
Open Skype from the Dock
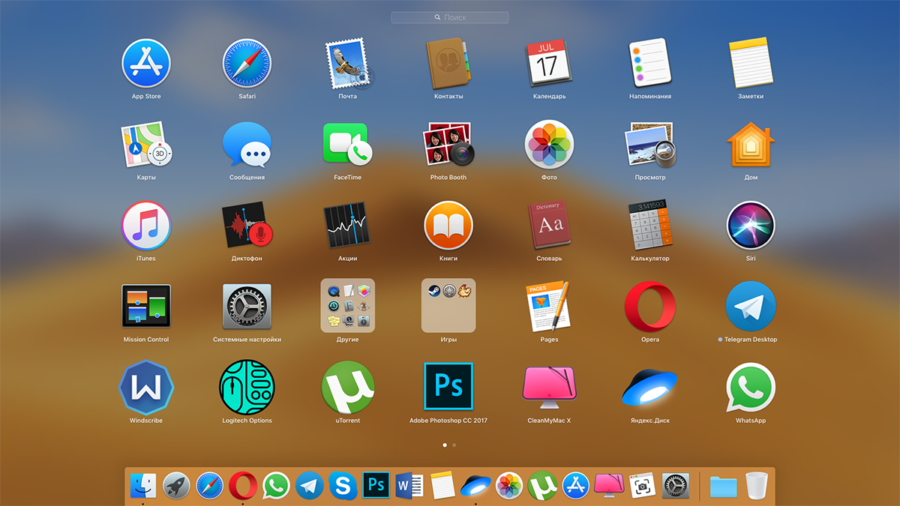tap(343, 486)
